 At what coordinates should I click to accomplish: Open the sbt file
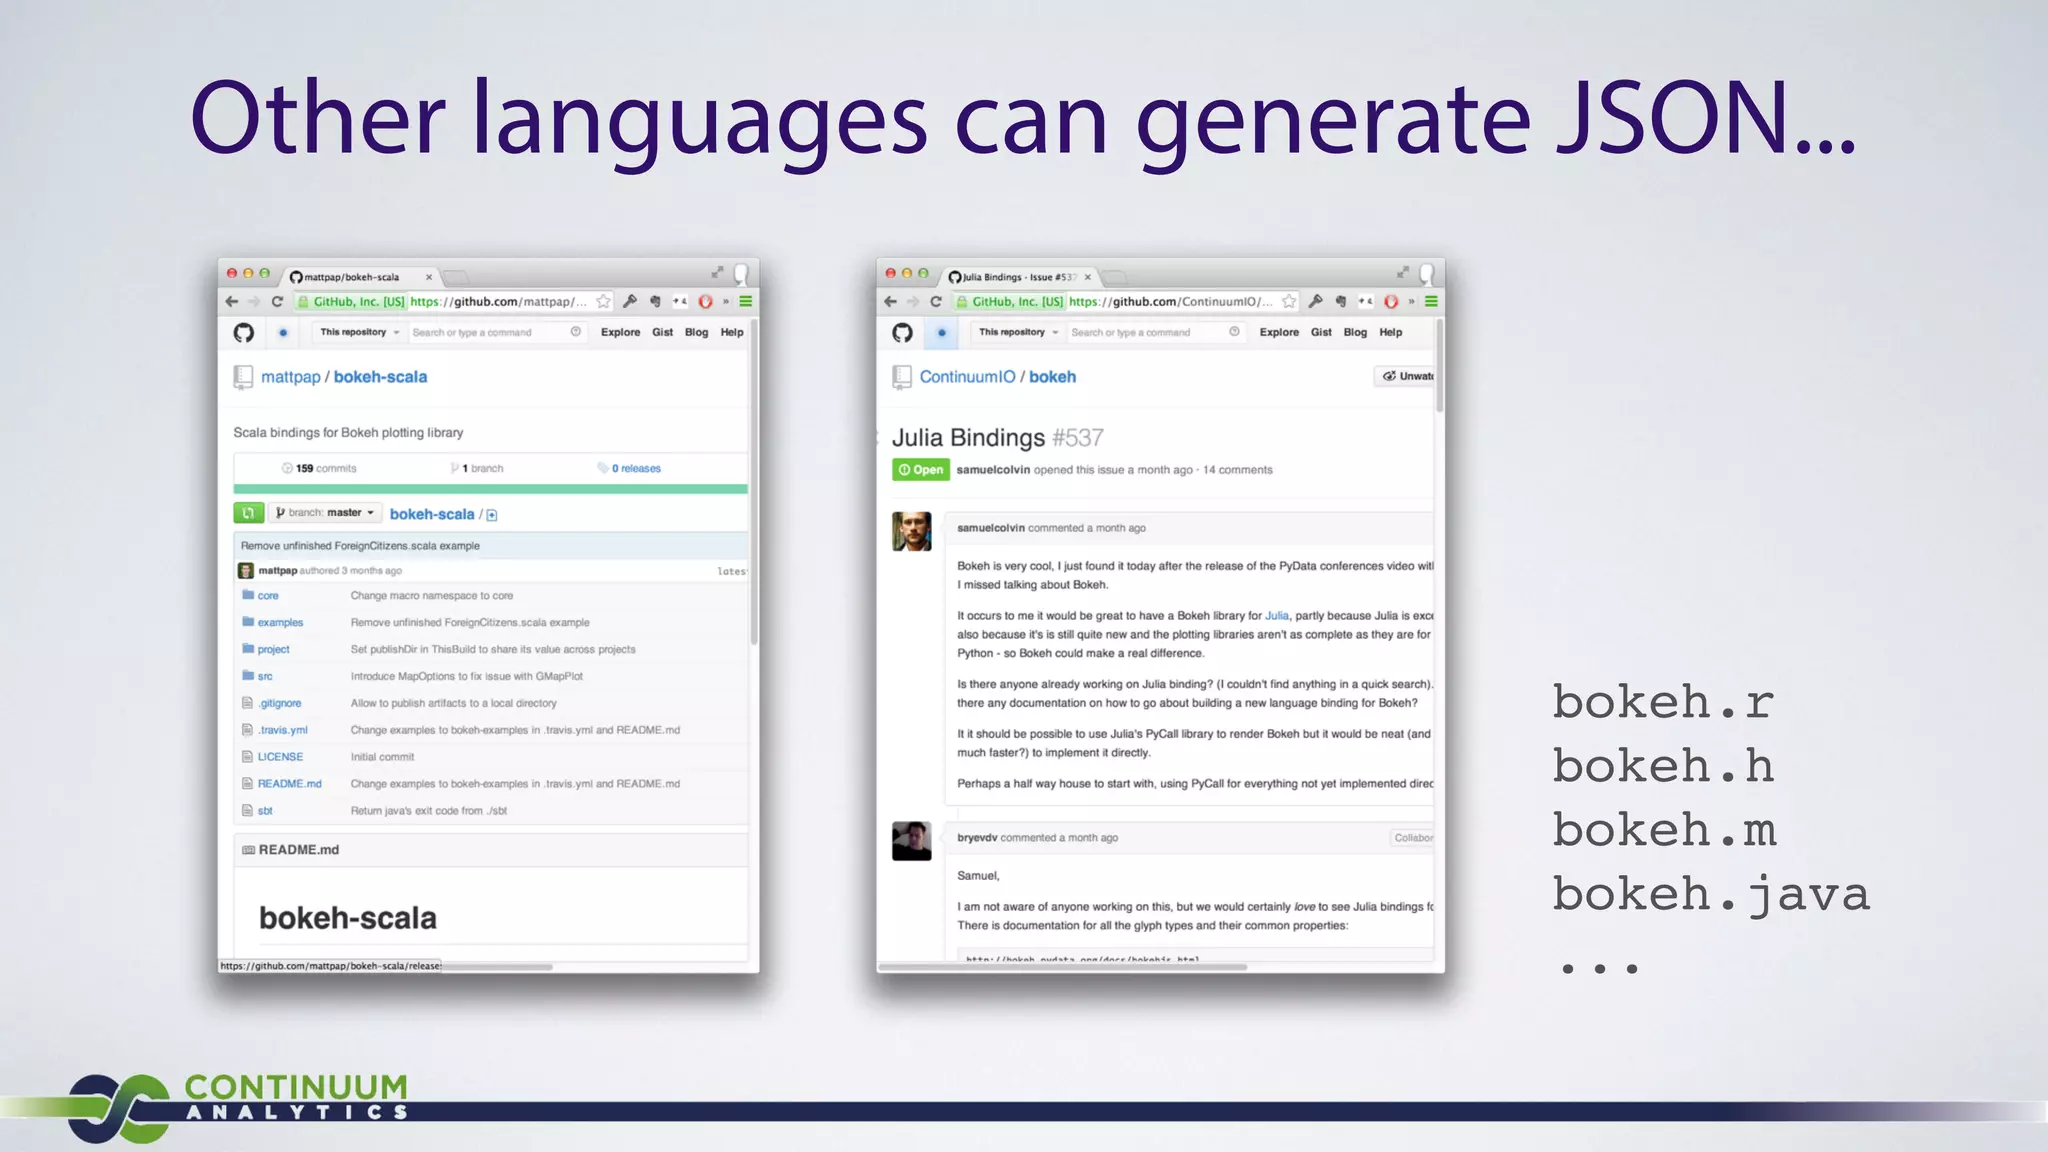(265, 812)
